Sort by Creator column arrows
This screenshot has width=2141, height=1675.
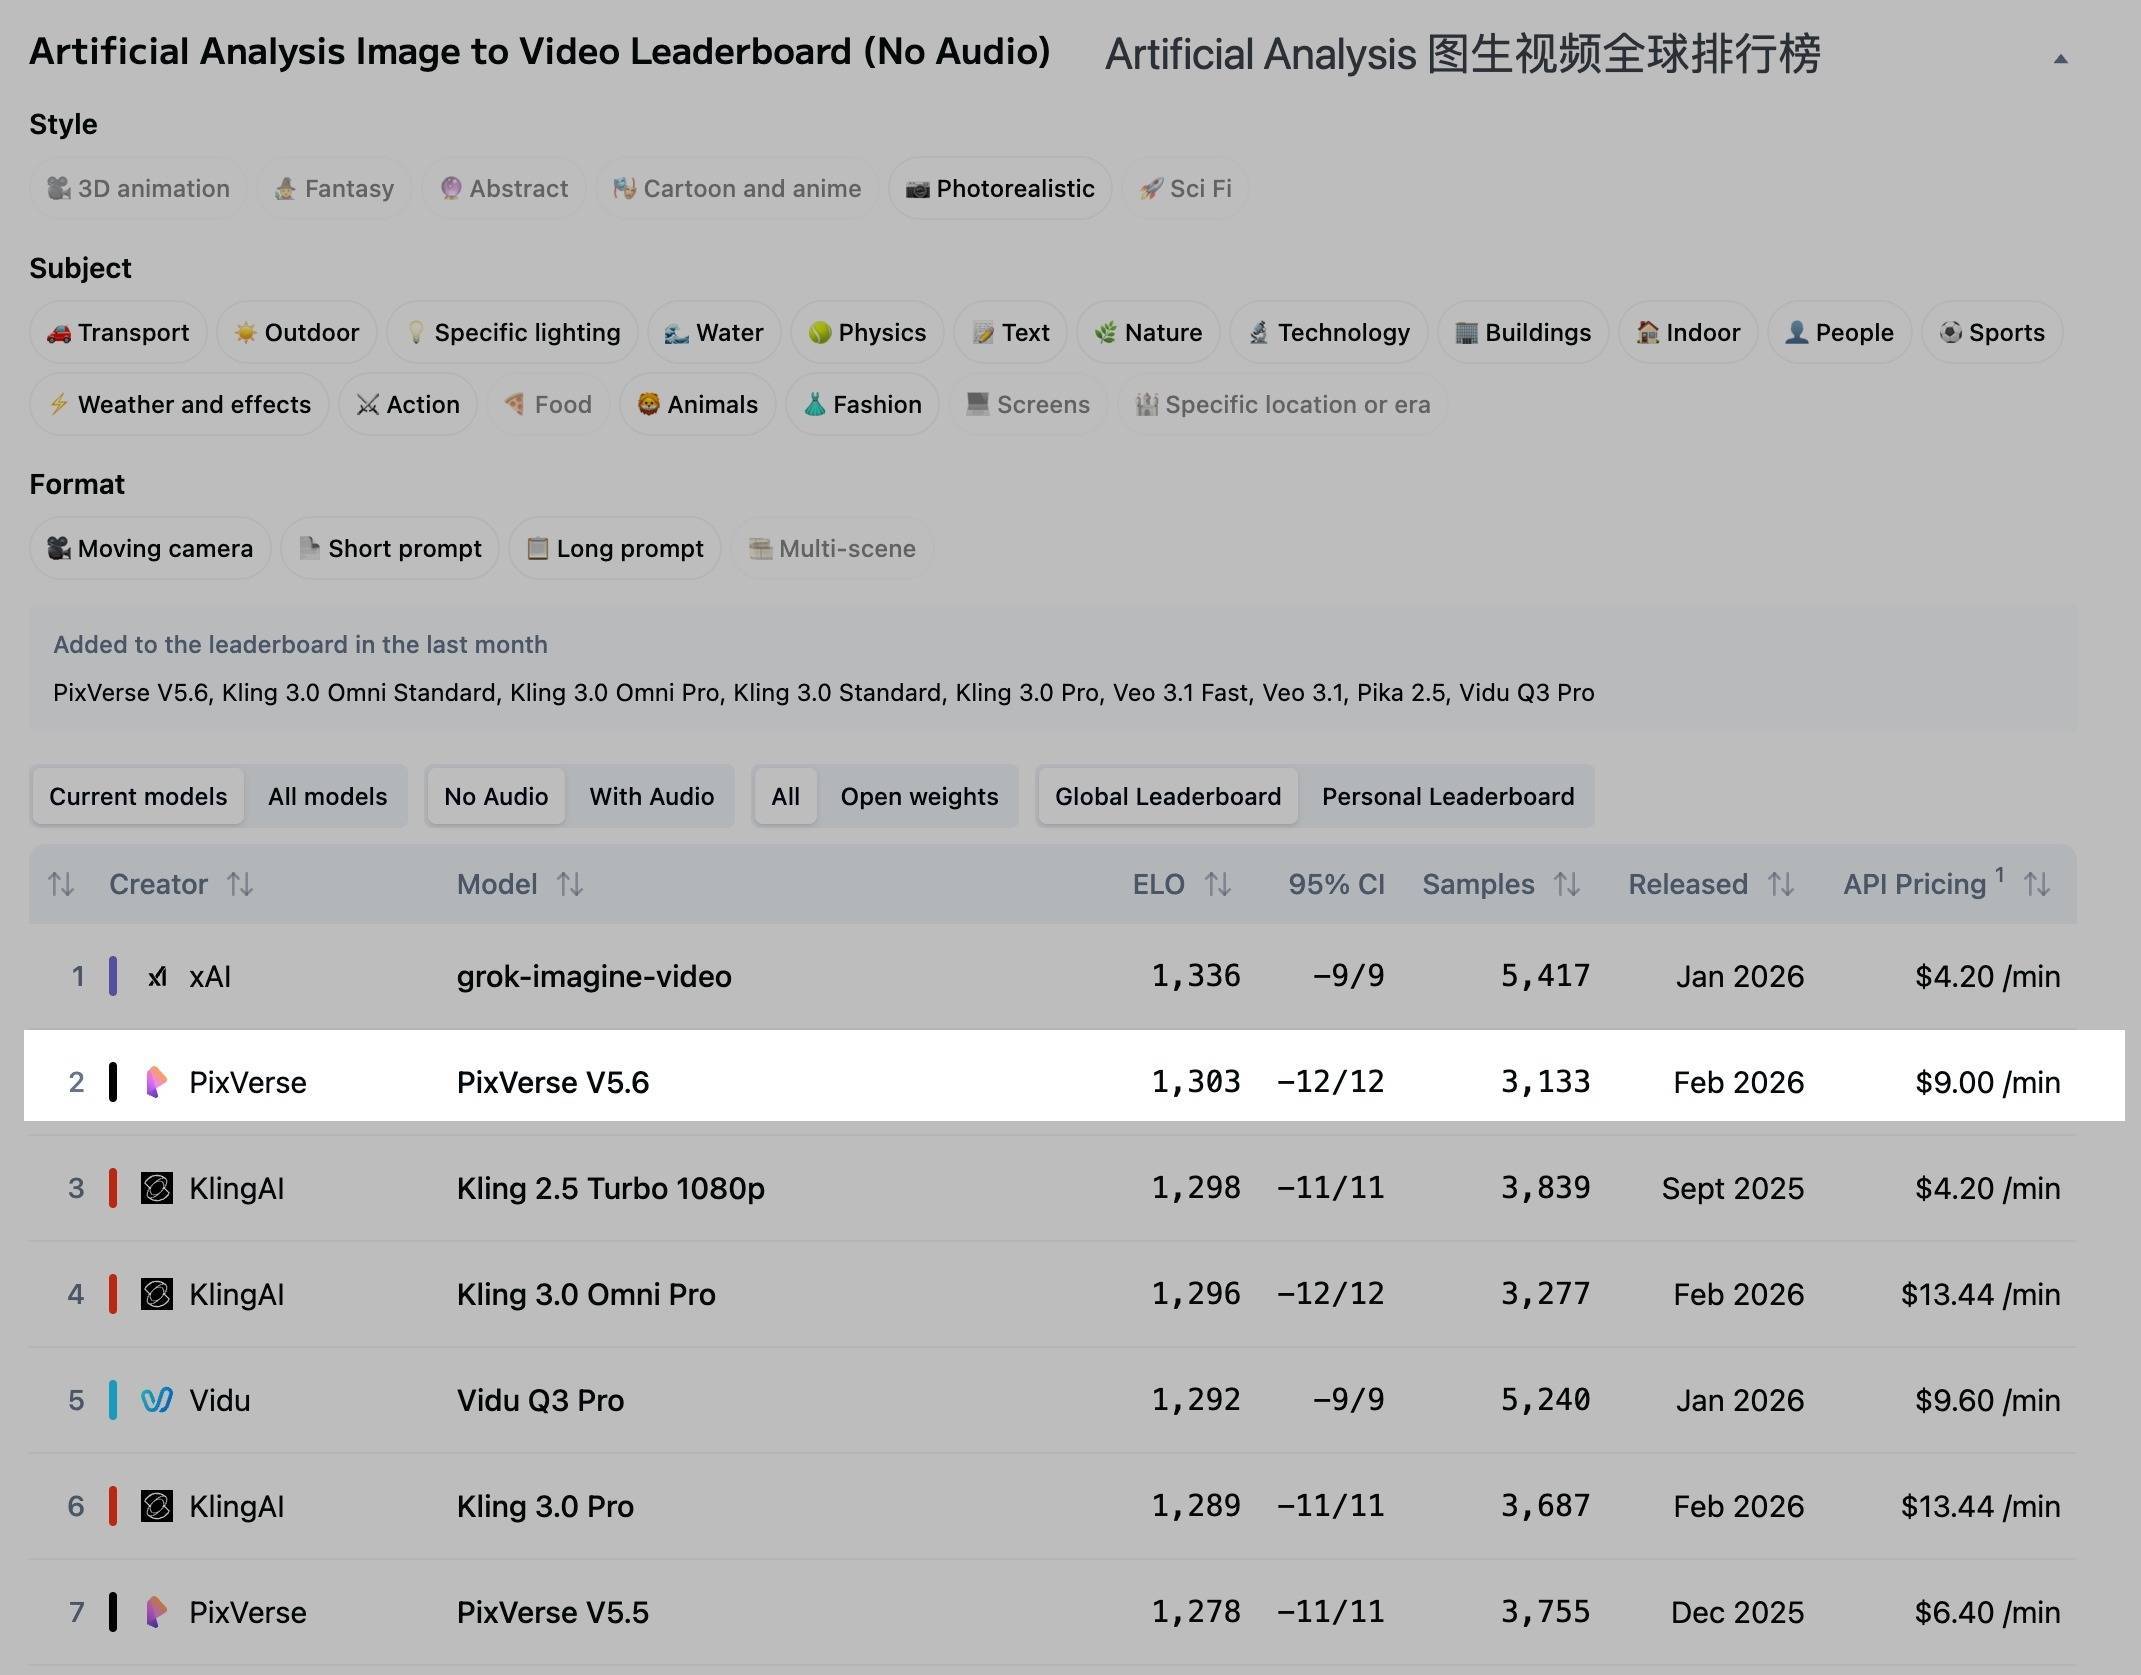240,884
